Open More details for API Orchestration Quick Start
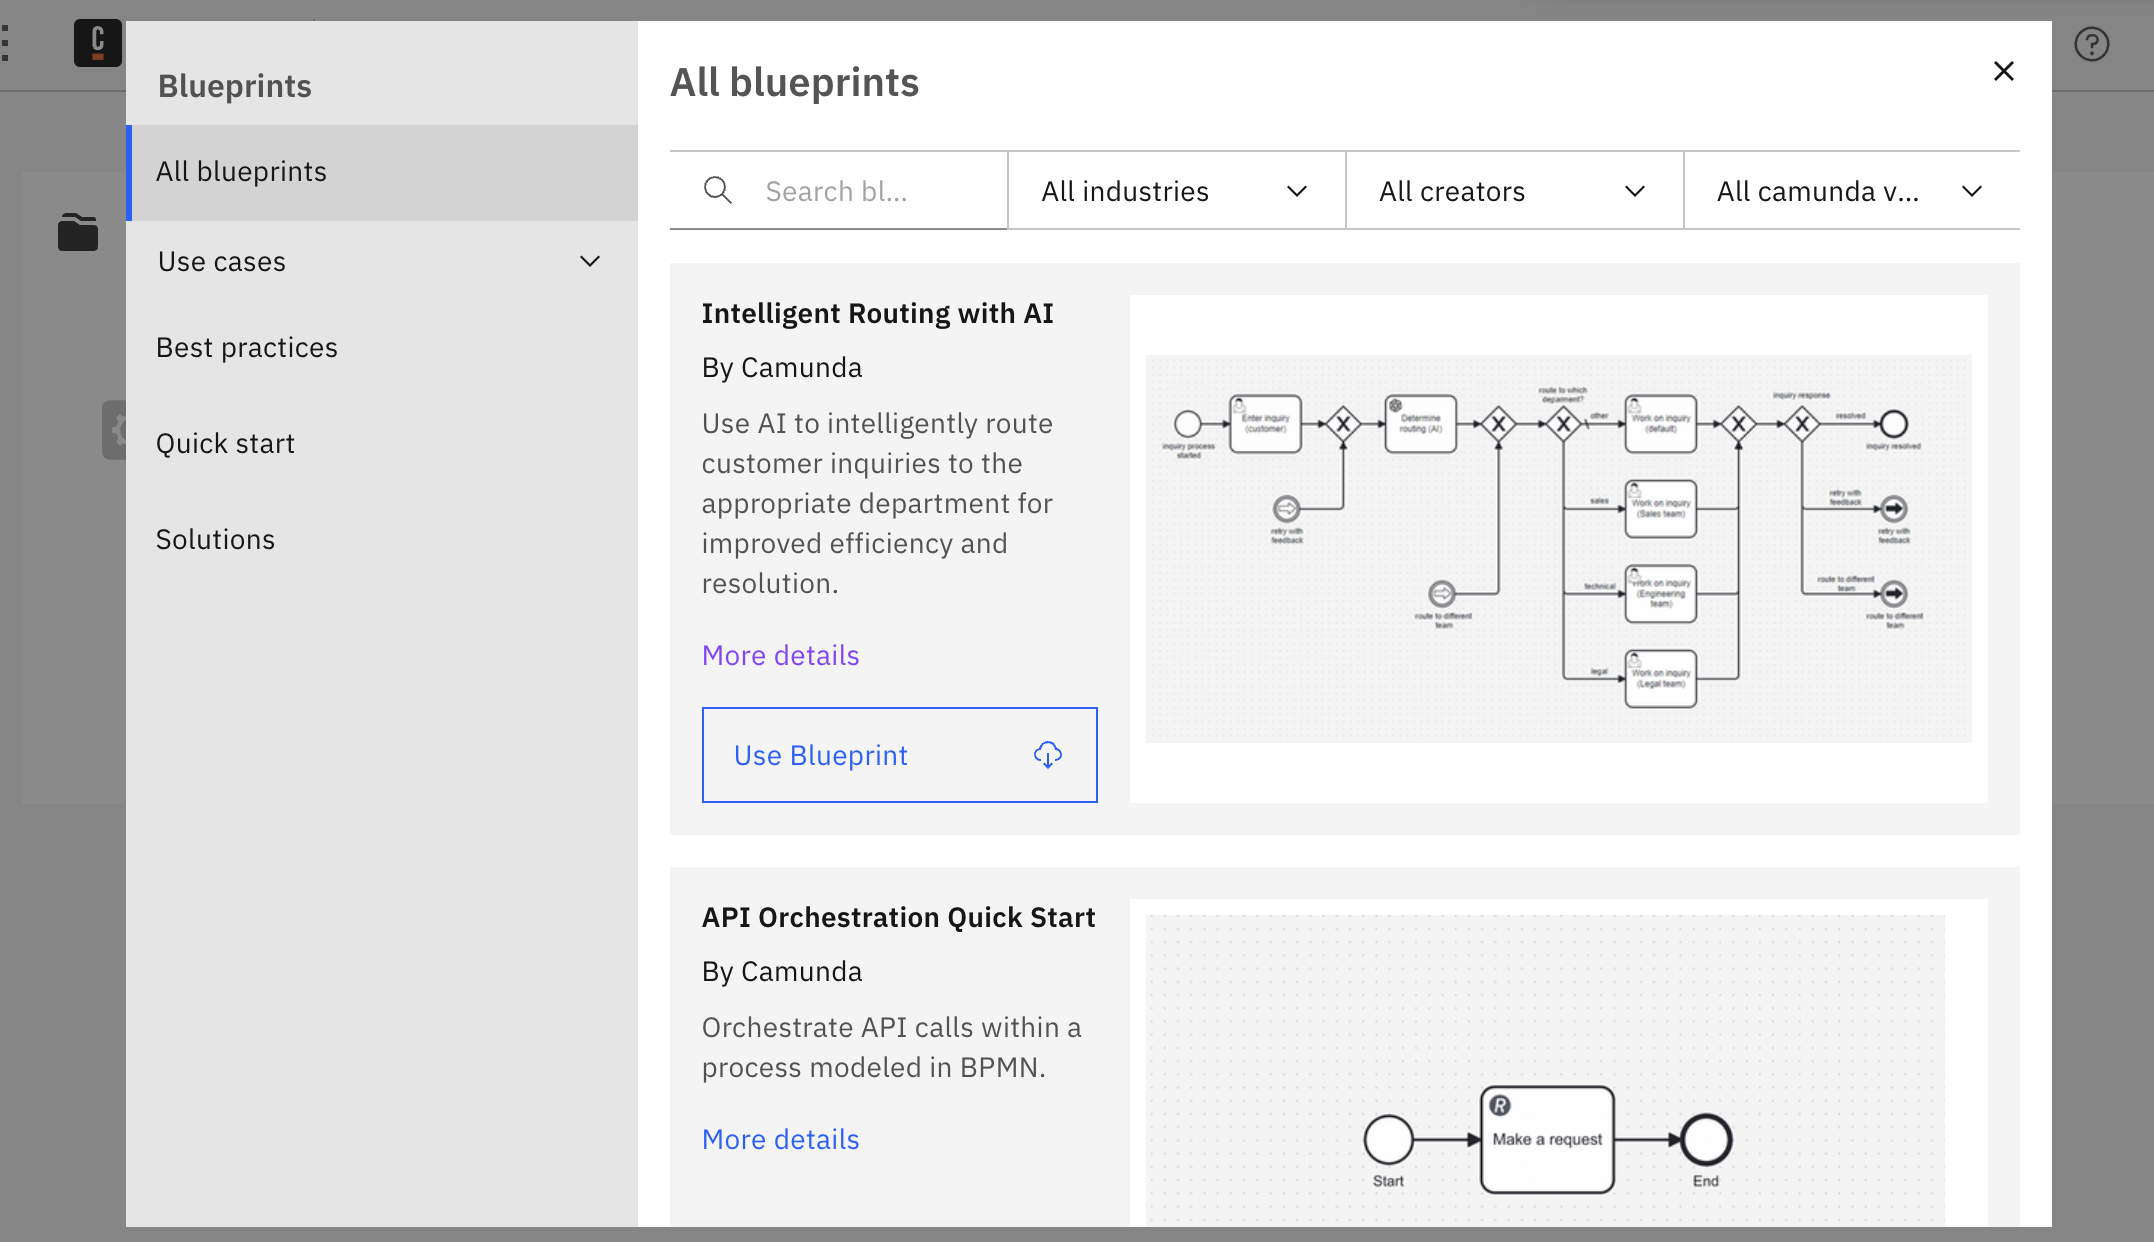2154x1242 pixels. [780, 1139]
